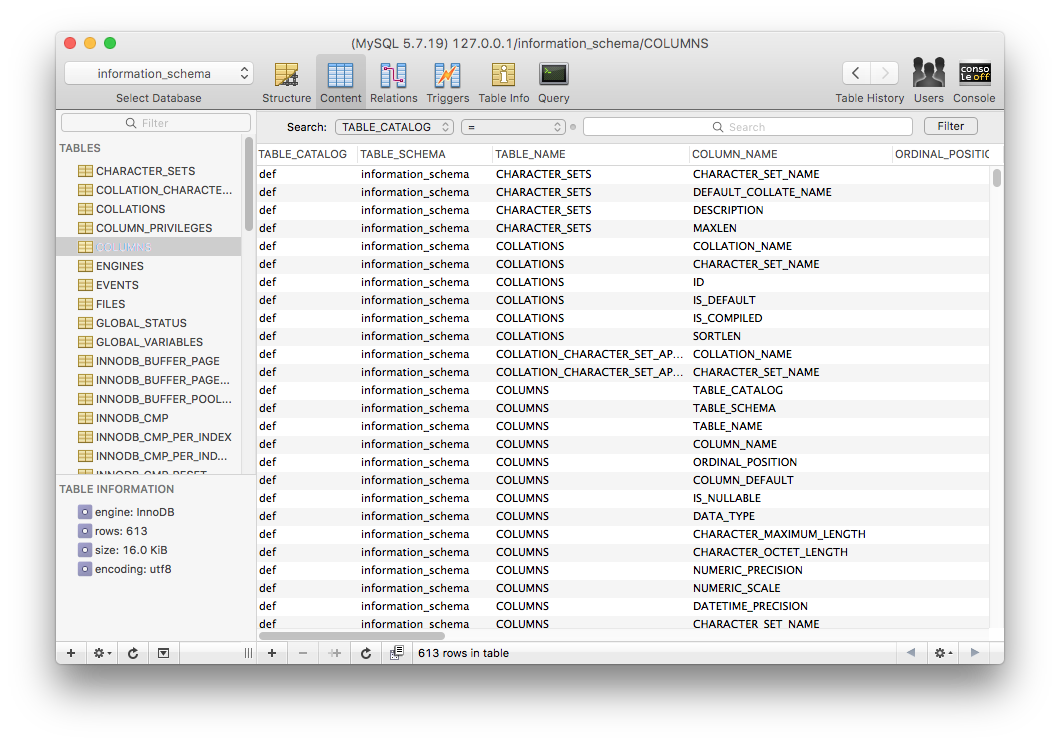Select the Content tab
Image resolution: width=1060 pixels, height=744 pixels.
[341, 81]
